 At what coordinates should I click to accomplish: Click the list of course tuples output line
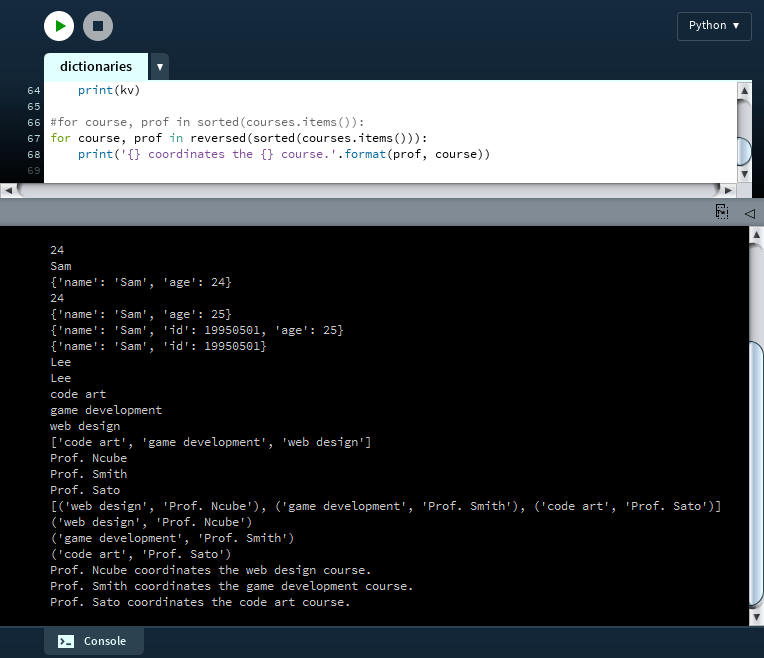click(x=385, y=506)
